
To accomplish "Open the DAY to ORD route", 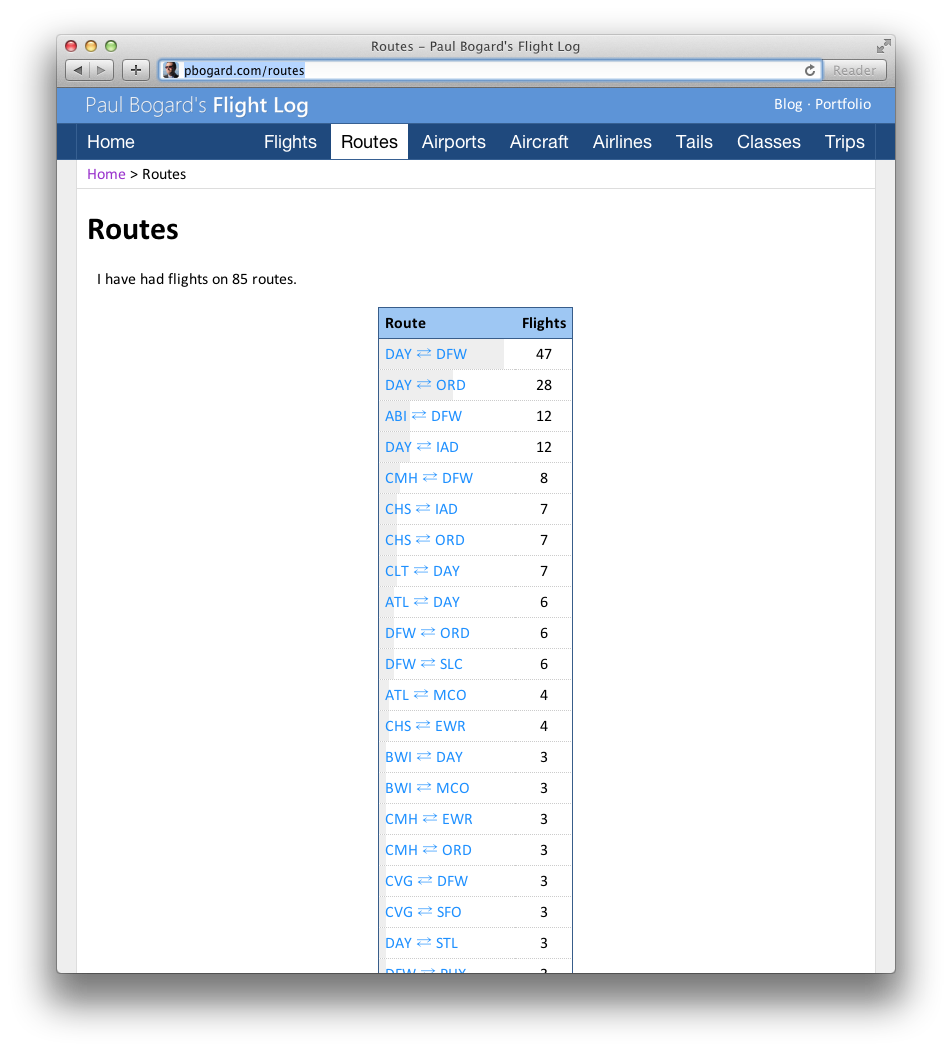I will click(x=425, y=385).
